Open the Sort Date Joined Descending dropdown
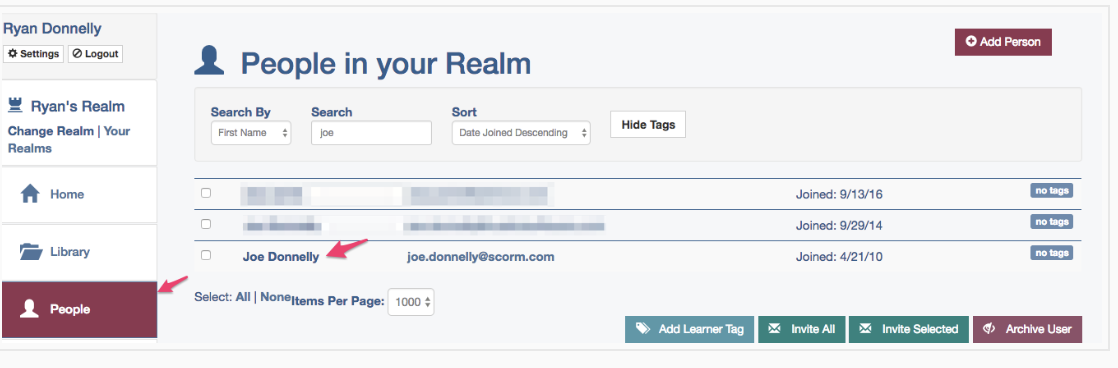Viewport: 1118px width, 368px height. [x=521, y=133]
